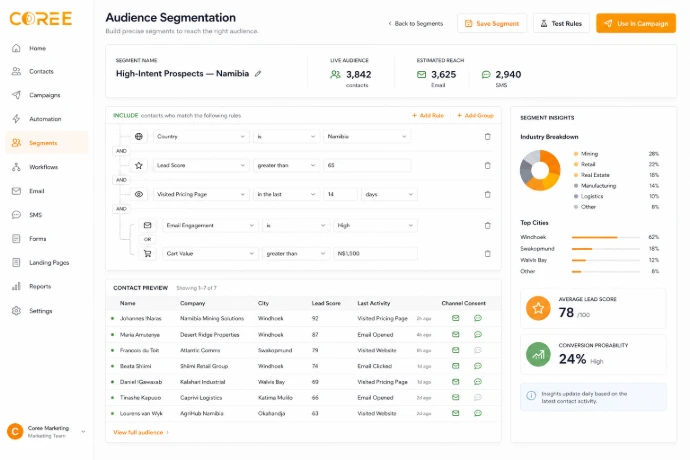The width and height of the screenshot is (690, 460).
Task: Click Add Rule
Action: coord(428,115)
